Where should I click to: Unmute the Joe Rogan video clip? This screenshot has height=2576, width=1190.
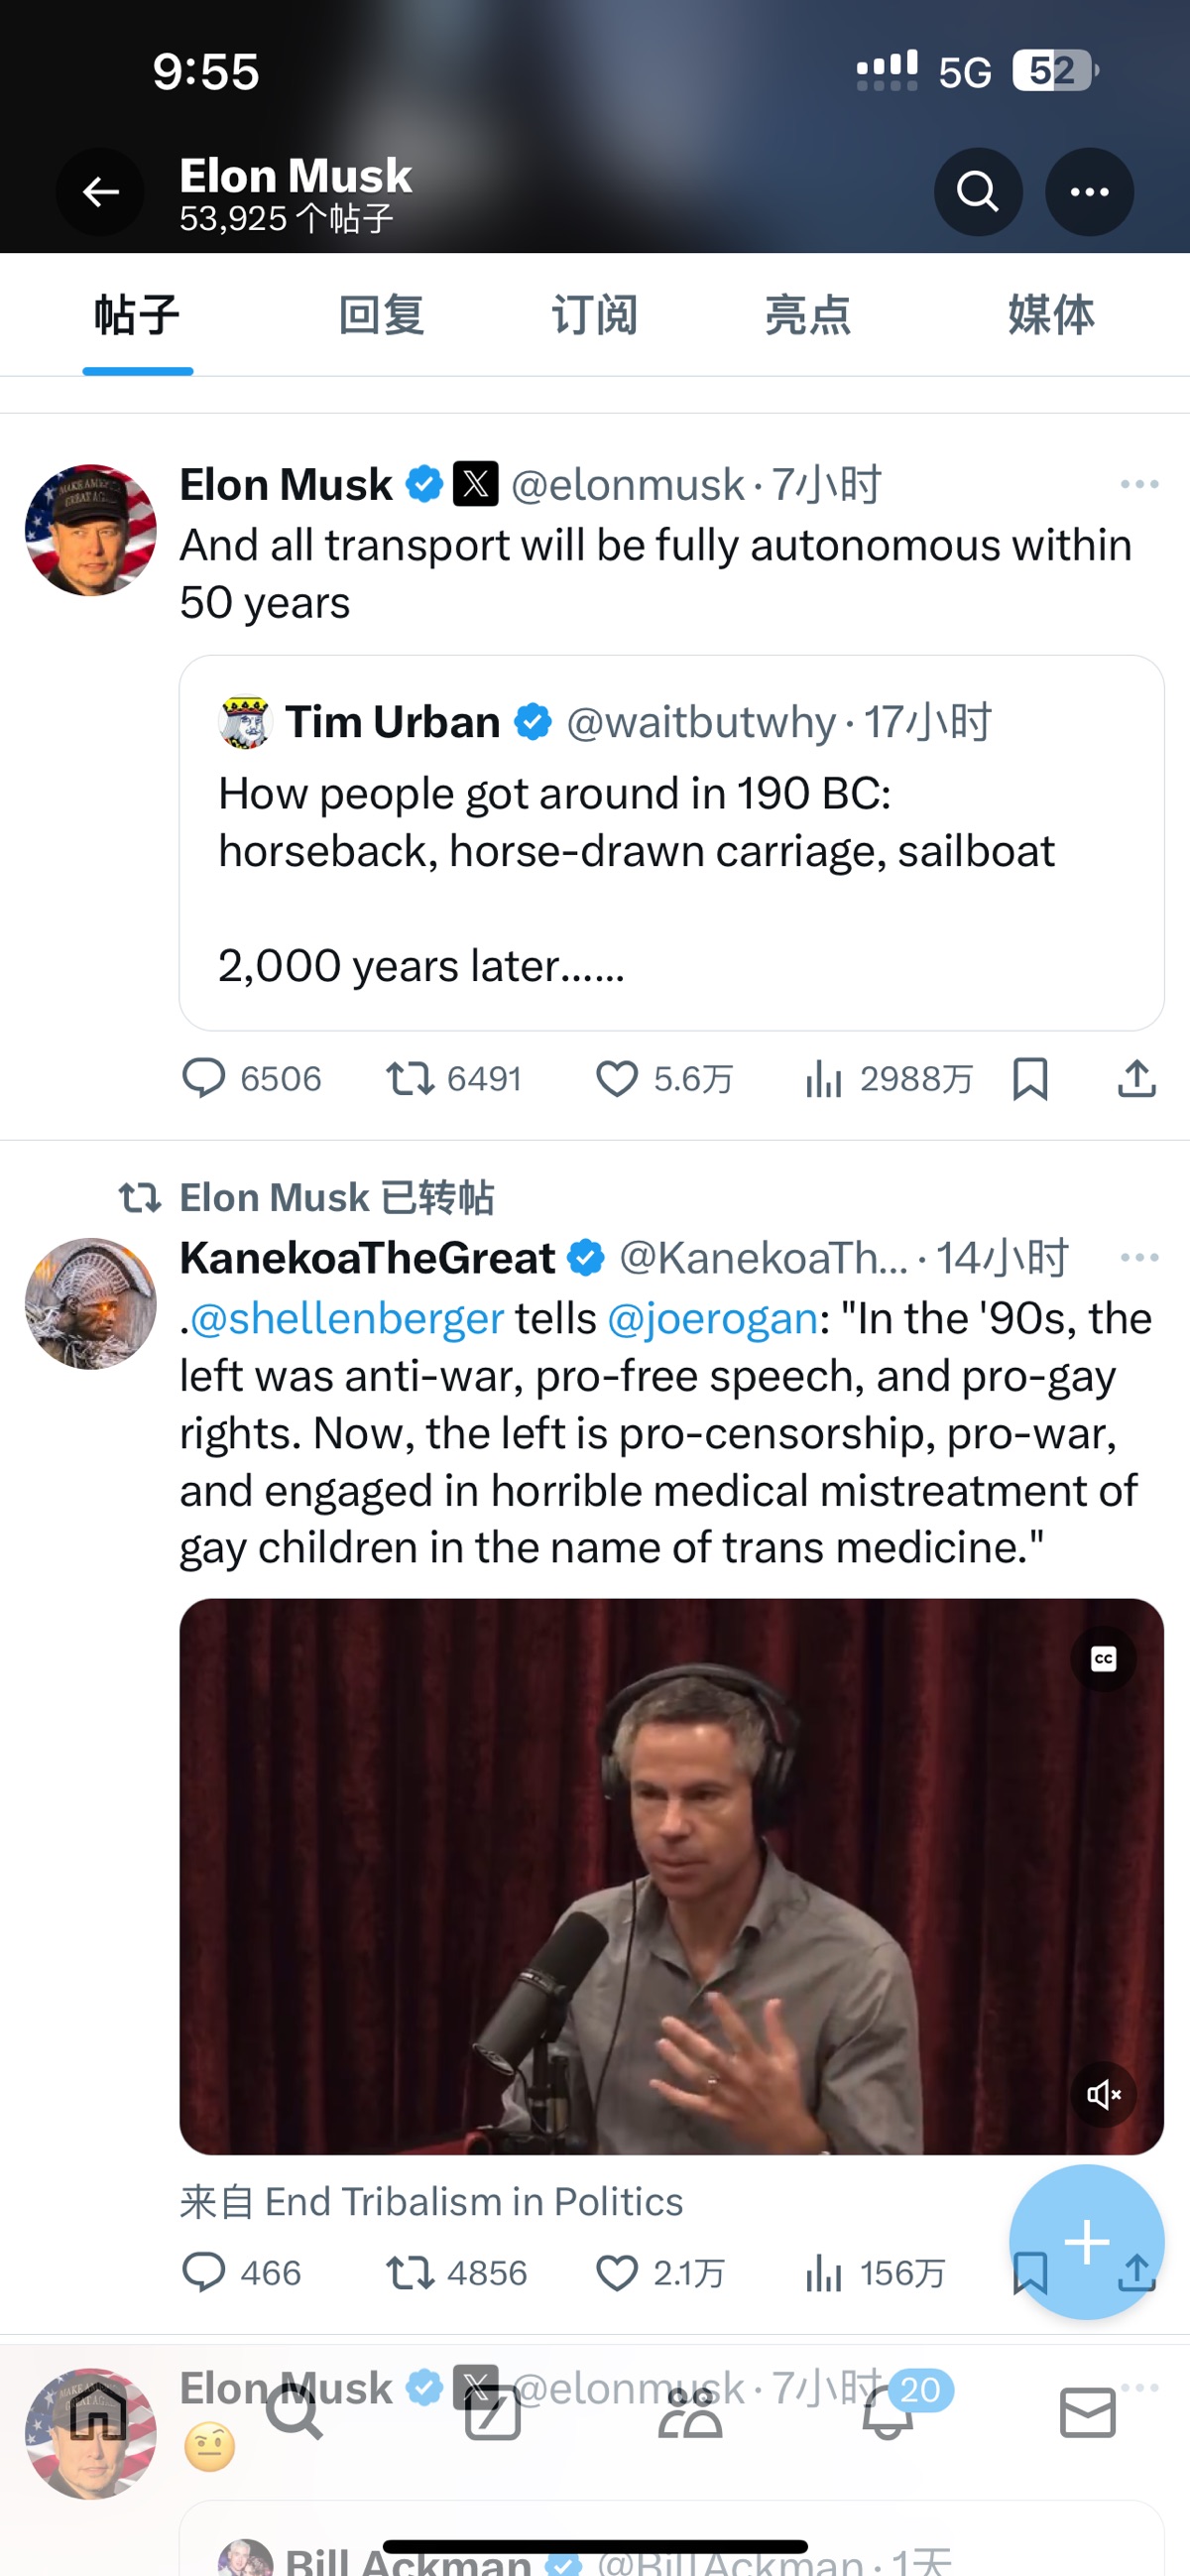coord(1103,2094)
